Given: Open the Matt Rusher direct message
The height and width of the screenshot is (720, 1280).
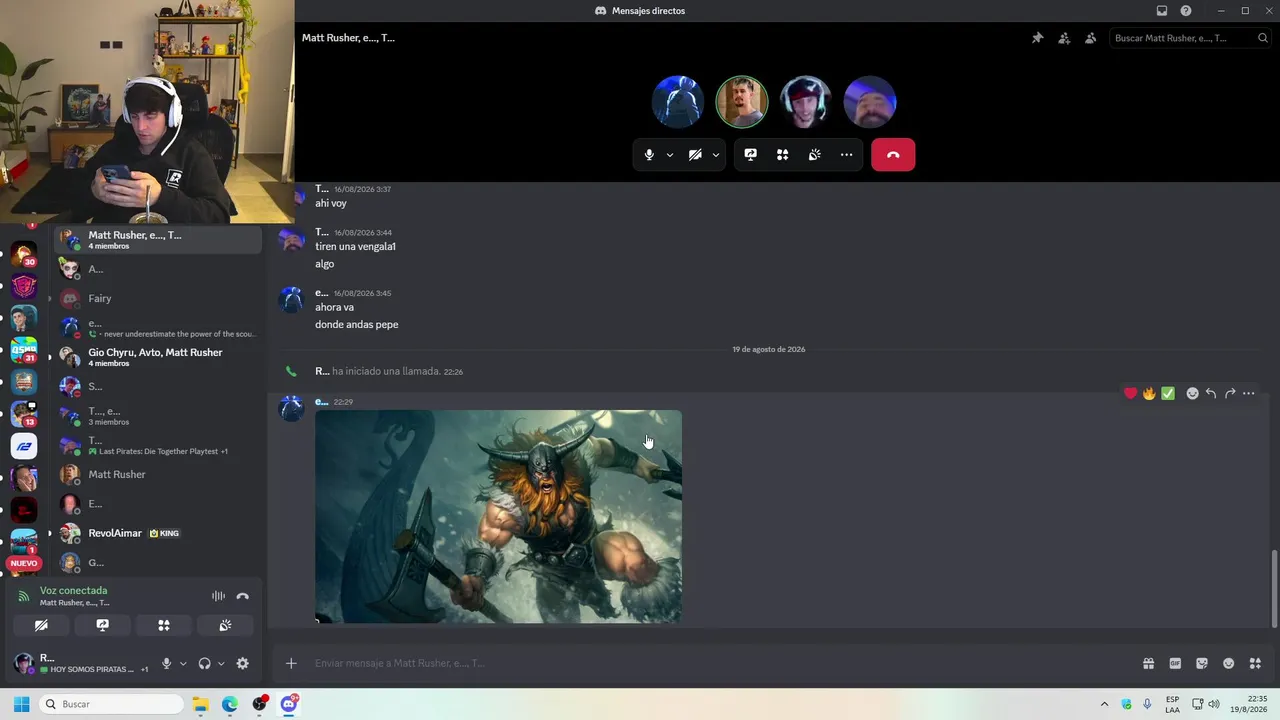Looking at the screenshot, I should click(x=158, y=474).
